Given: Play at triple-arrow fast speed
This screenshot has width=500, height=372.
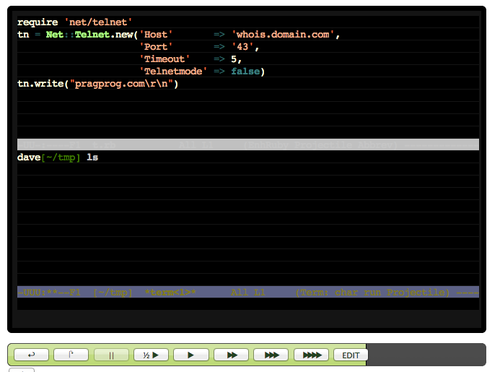Looking at the screenshot, I should tap(271, 355).
